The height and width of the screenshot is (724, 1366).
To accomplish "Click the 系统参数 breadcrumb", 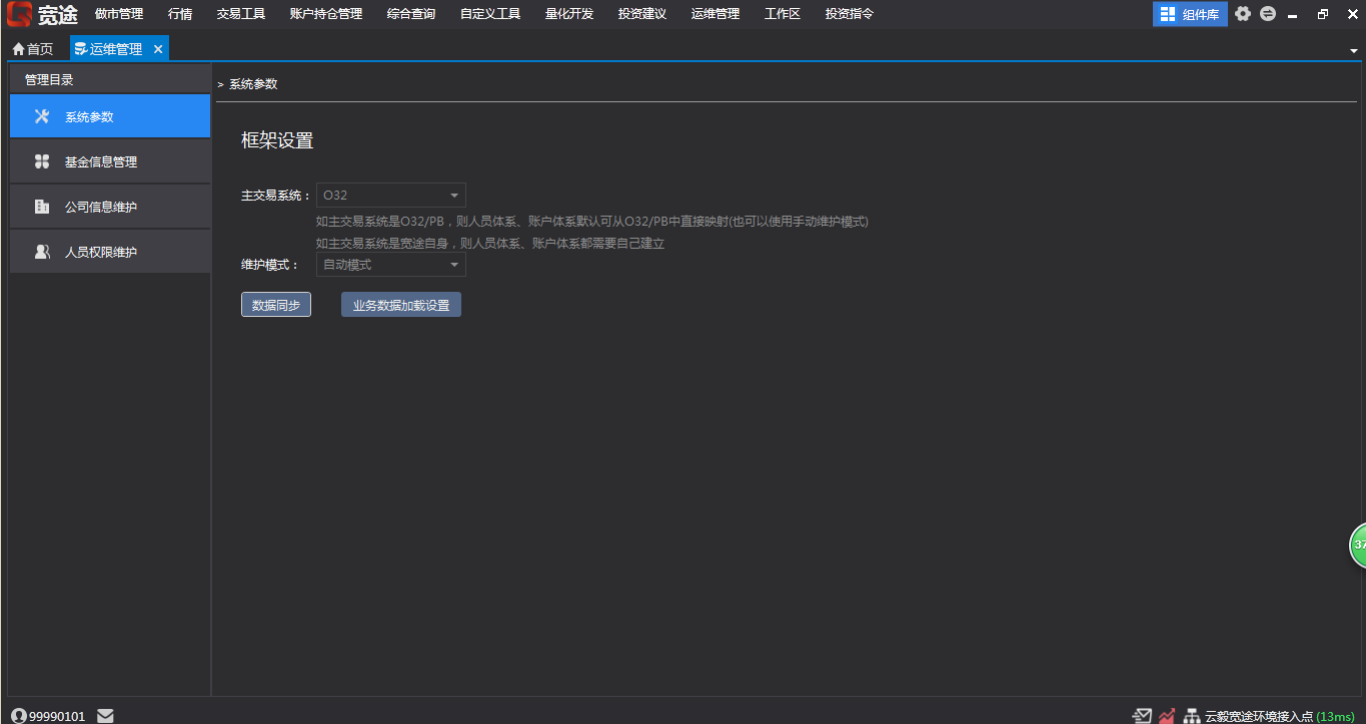I will coord(253,84).
